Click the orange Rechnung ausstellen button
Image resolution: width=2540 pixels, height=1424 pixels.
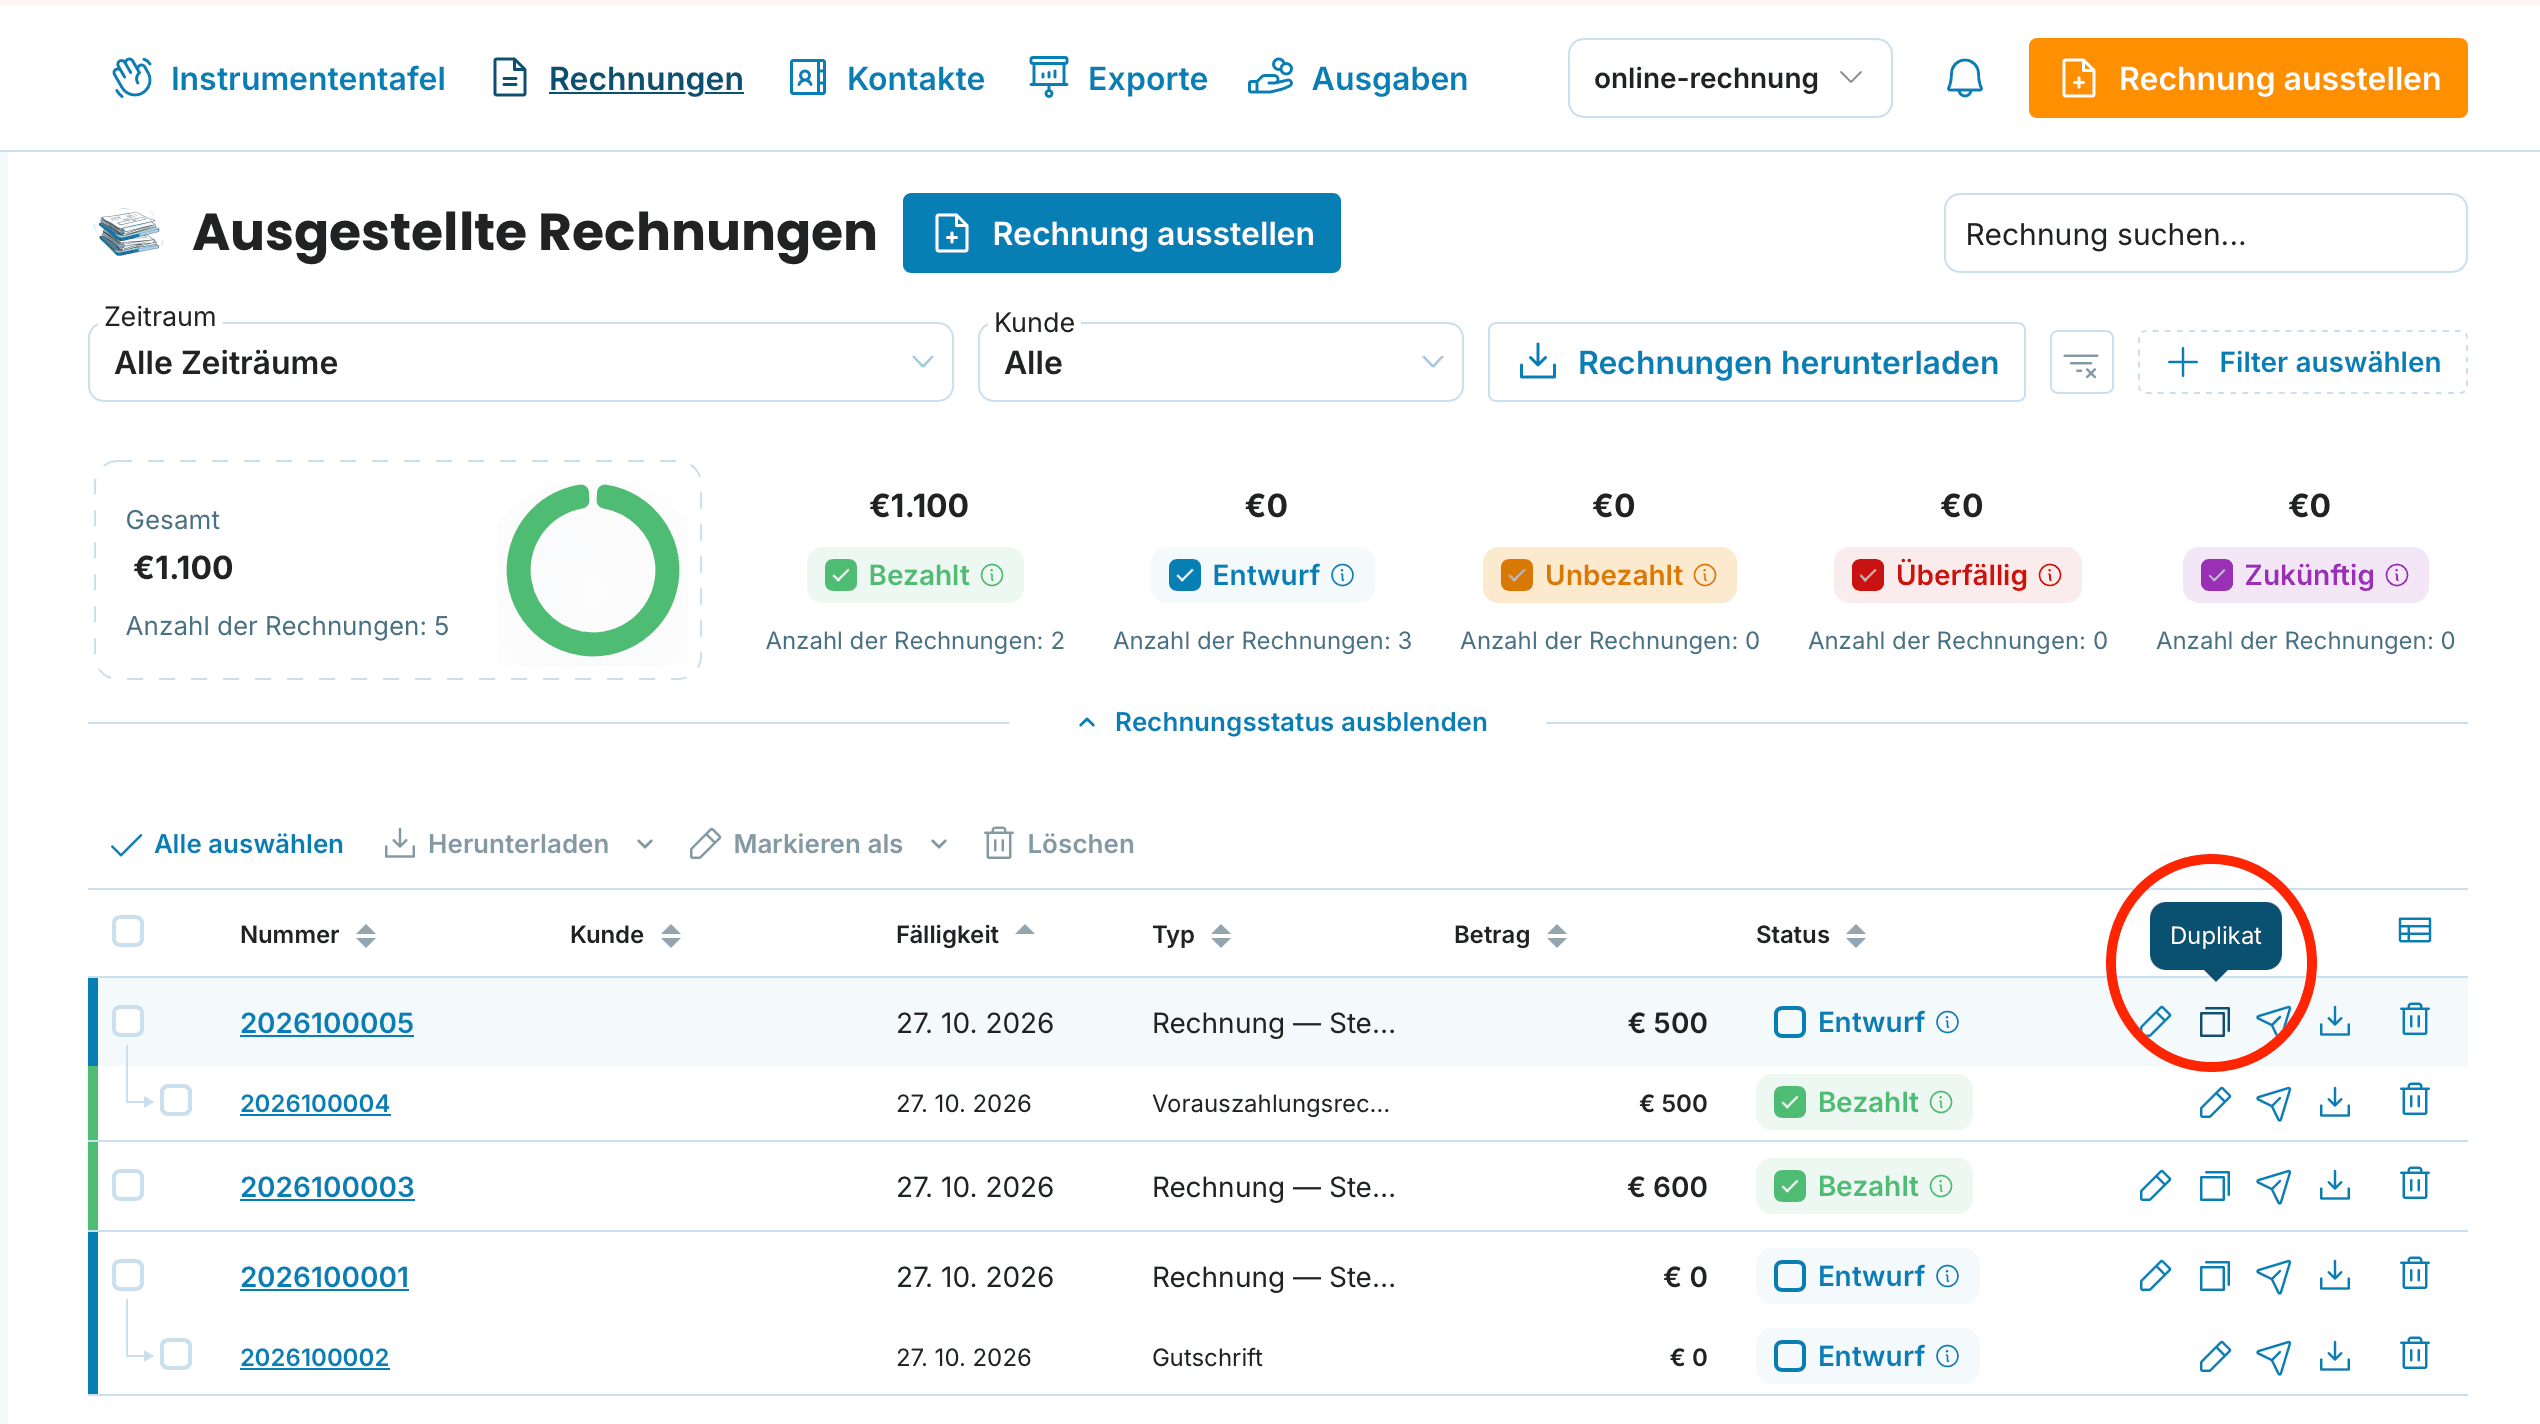click(2247, 78)
